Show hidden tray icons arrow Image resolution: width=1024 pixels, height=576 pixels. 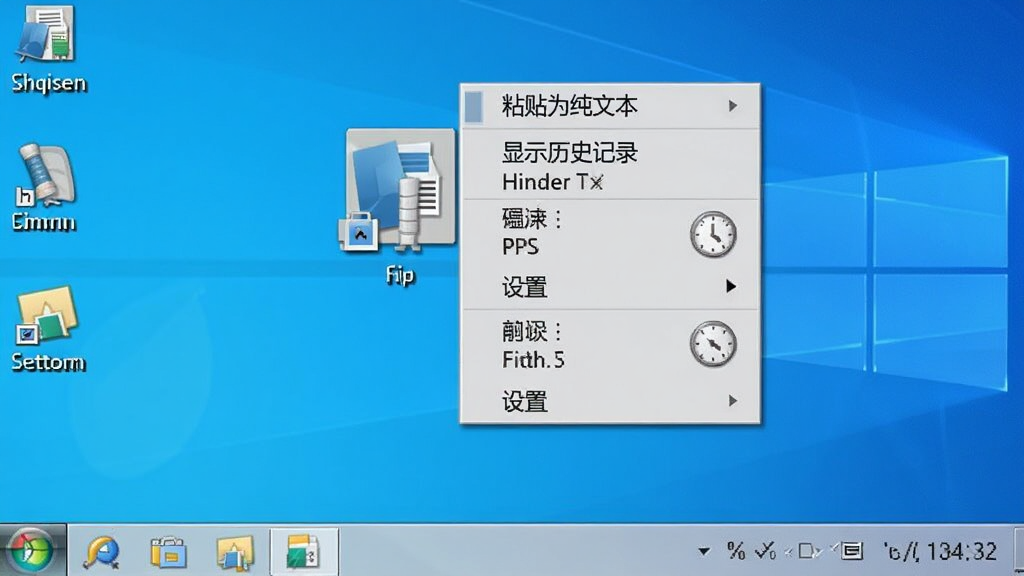tap(703, 552)
